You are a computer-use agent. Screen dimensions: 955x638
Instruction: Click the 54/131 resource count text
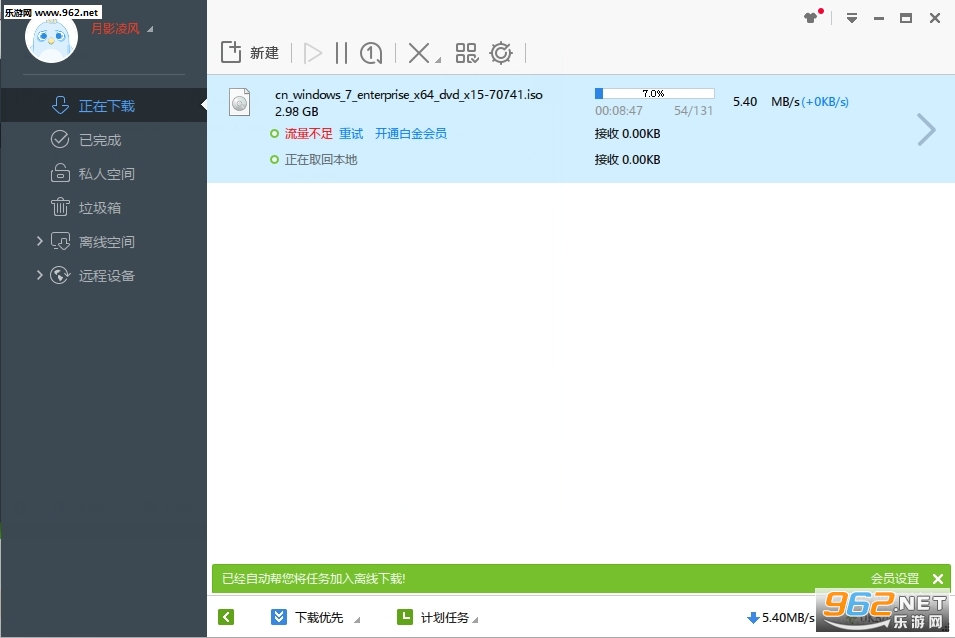693,111
